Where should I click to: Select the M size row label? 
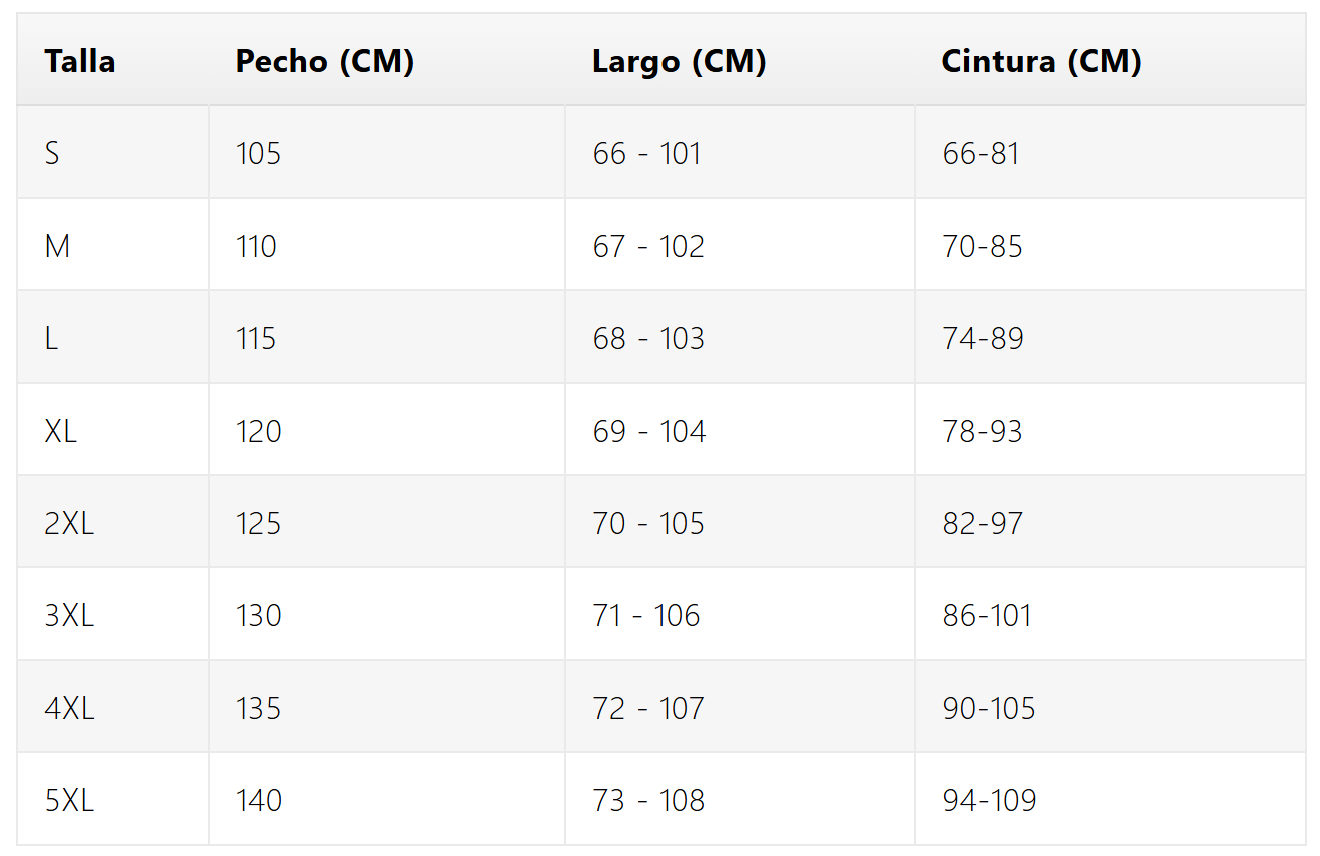tap(57, 246)
